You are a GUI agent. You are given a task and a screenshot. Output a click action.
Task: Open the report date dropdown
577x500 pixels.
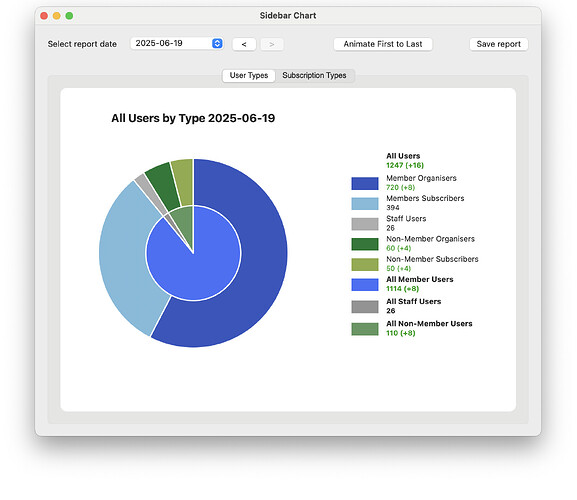(x=177, y=43)
